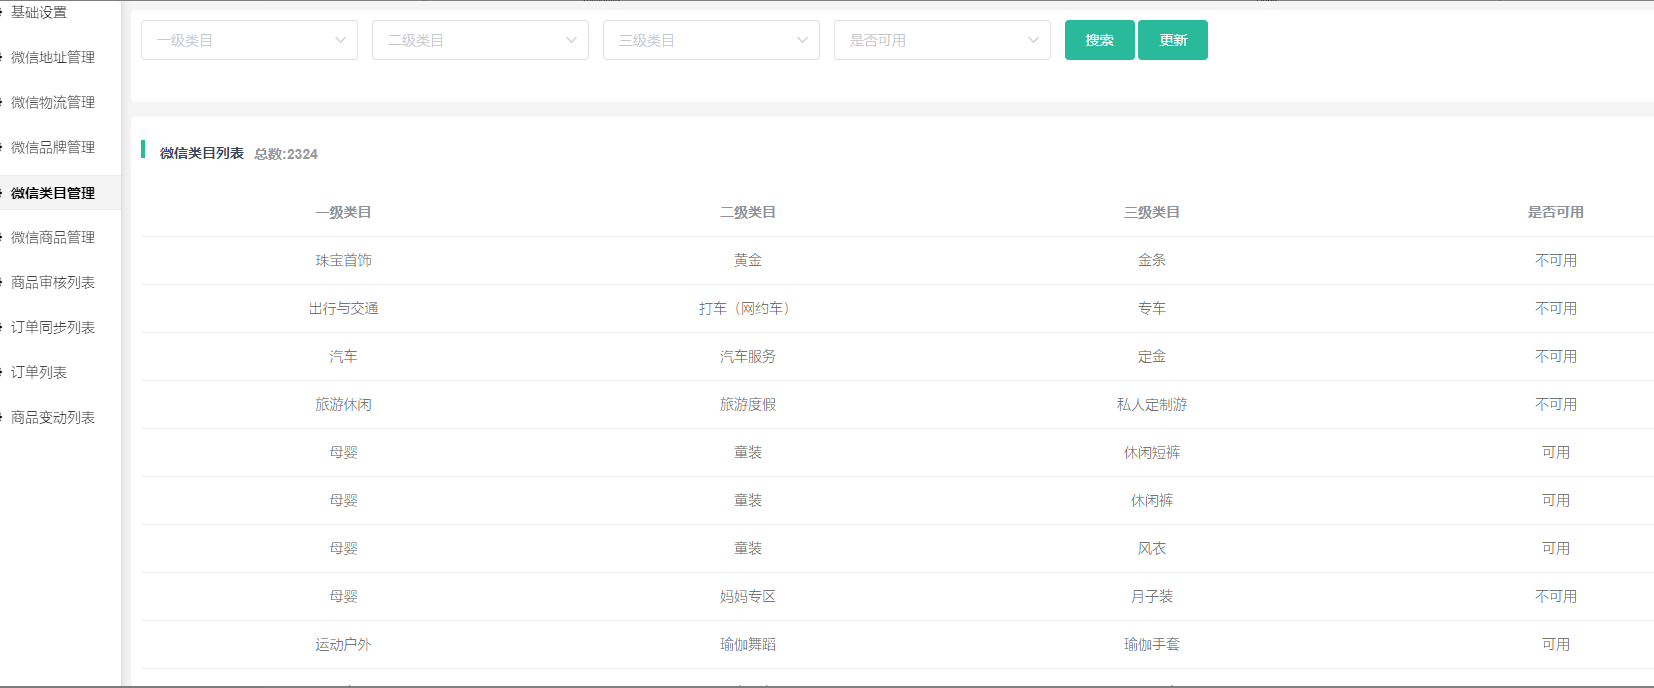Select 订单列表 in the sidebar
Screen dimensions: 1654x688
(x=39, y=372)
